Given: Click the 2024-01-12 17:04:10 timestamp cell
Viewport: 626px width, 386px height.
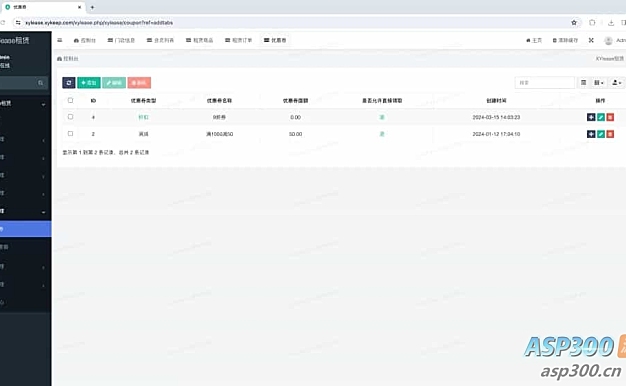Looking at the screenshot, I should pyautogui.click(x=496, y=134).
